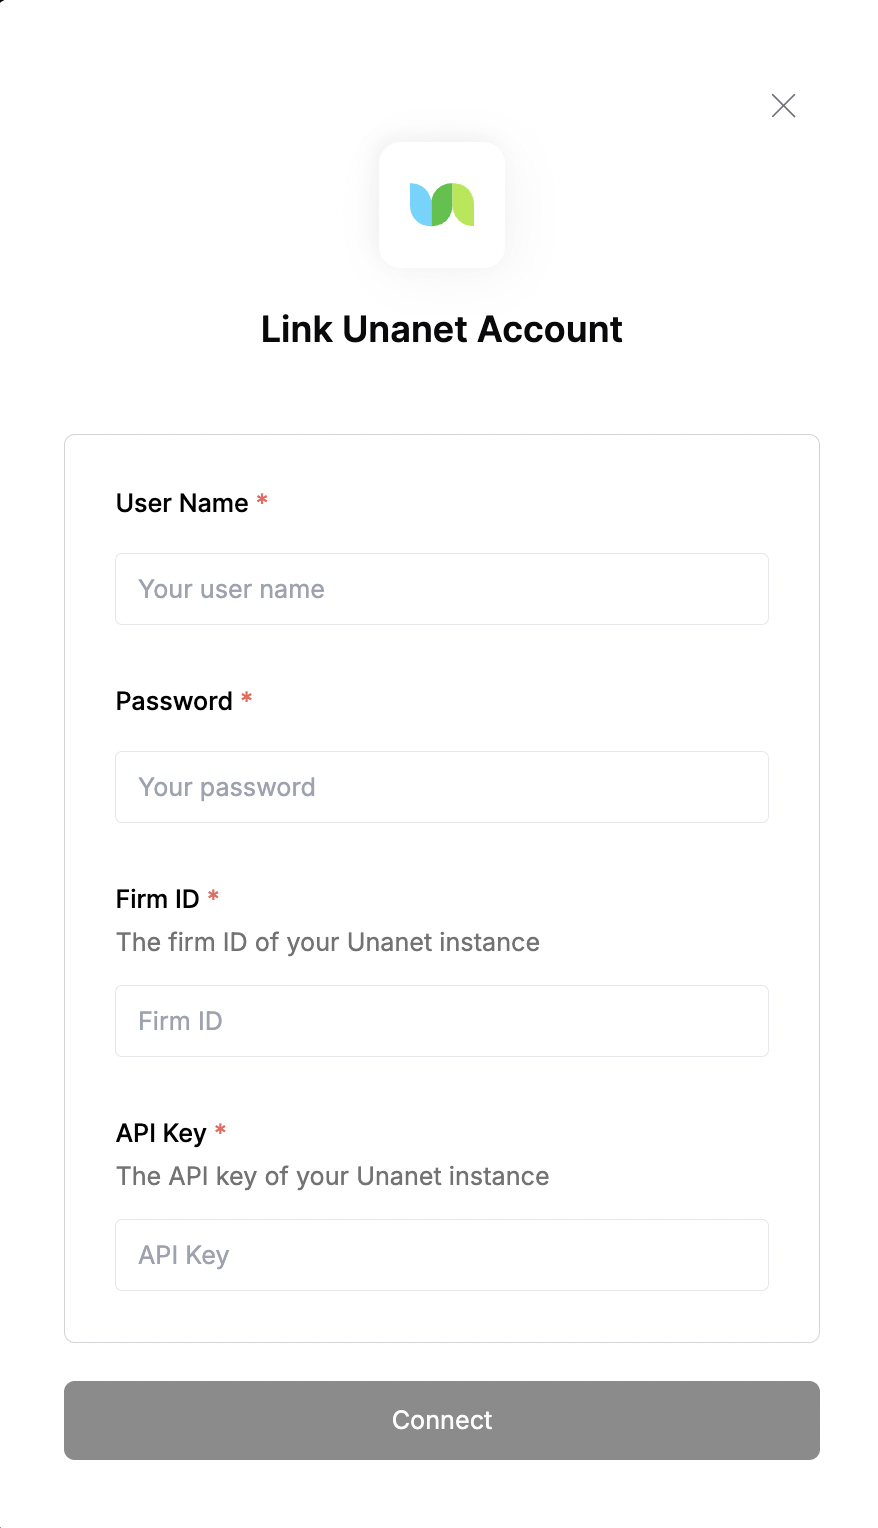Click 'The firm ID of your Unanet instance' text
The height and width of the screenshot is (1528, 878).
[328, 942]
